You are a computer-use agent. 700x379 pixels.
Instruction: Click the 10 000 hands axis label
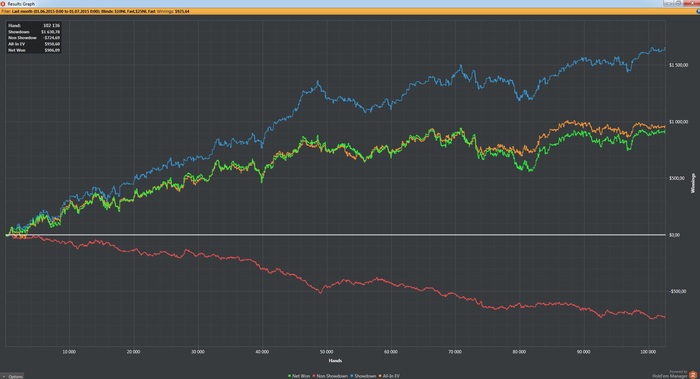(69, 352)
